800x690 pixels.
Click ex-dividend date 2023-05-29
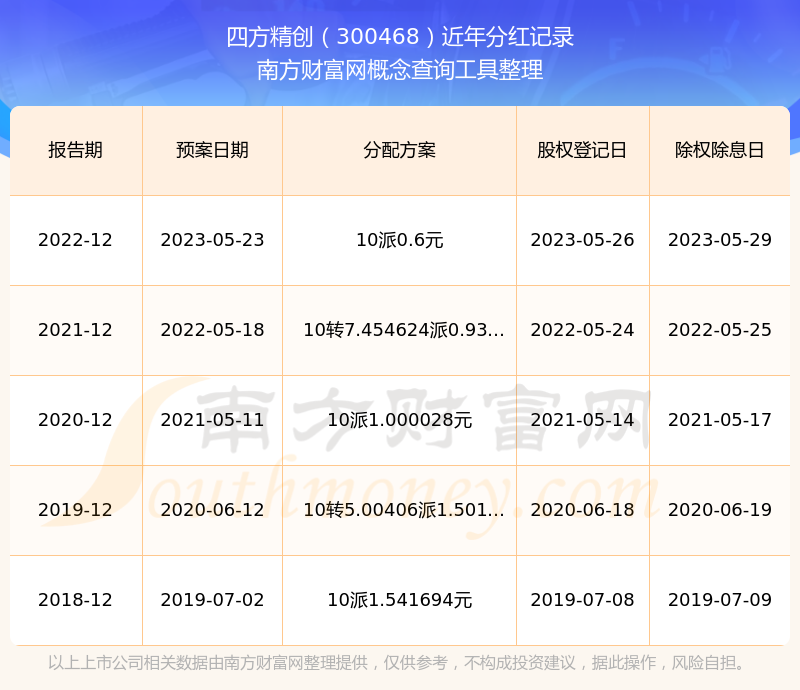(x=720, y=240)
